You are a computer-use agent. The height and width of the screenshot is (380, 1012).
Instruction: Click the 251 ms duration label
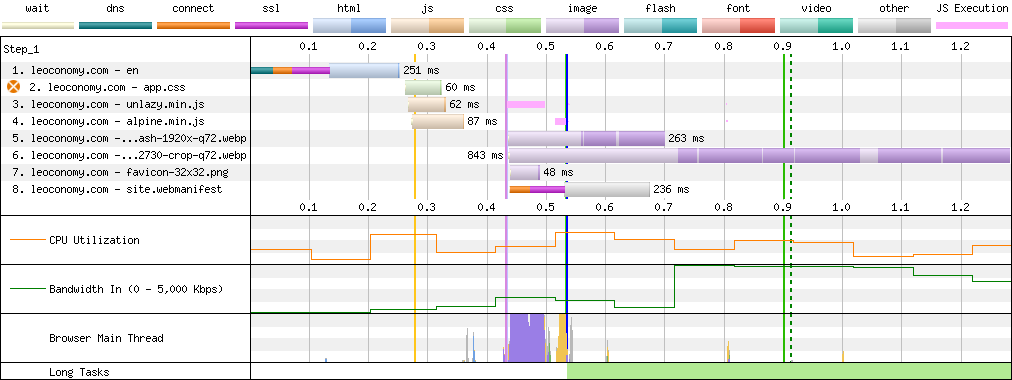click(x=421, y=70)
